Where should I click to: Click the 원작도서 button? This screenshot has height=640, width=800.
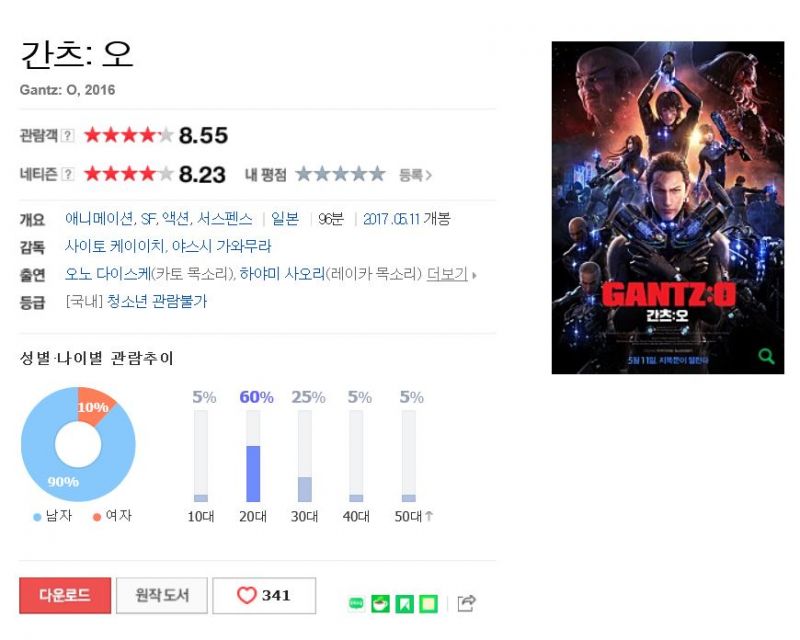click(x=162, y=596)
